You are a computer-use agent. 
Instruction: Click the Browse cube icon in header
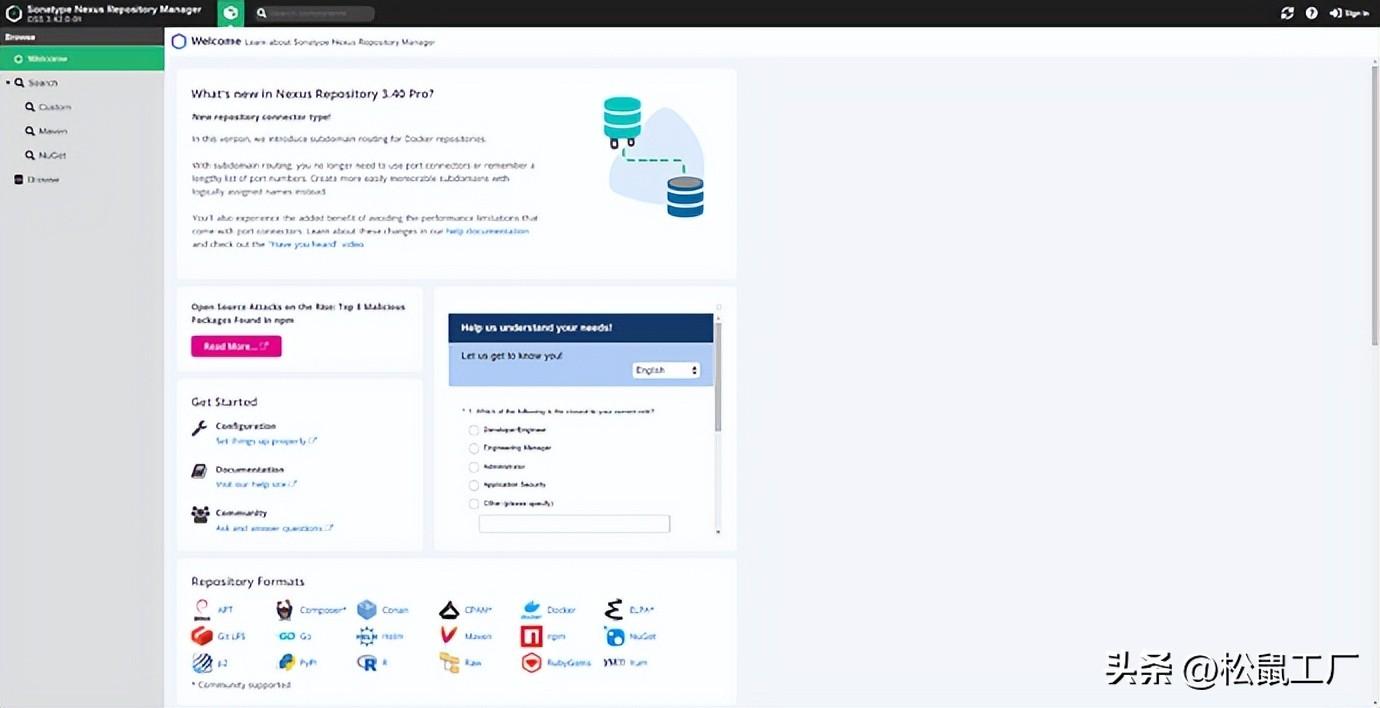[x=231, y=13]
